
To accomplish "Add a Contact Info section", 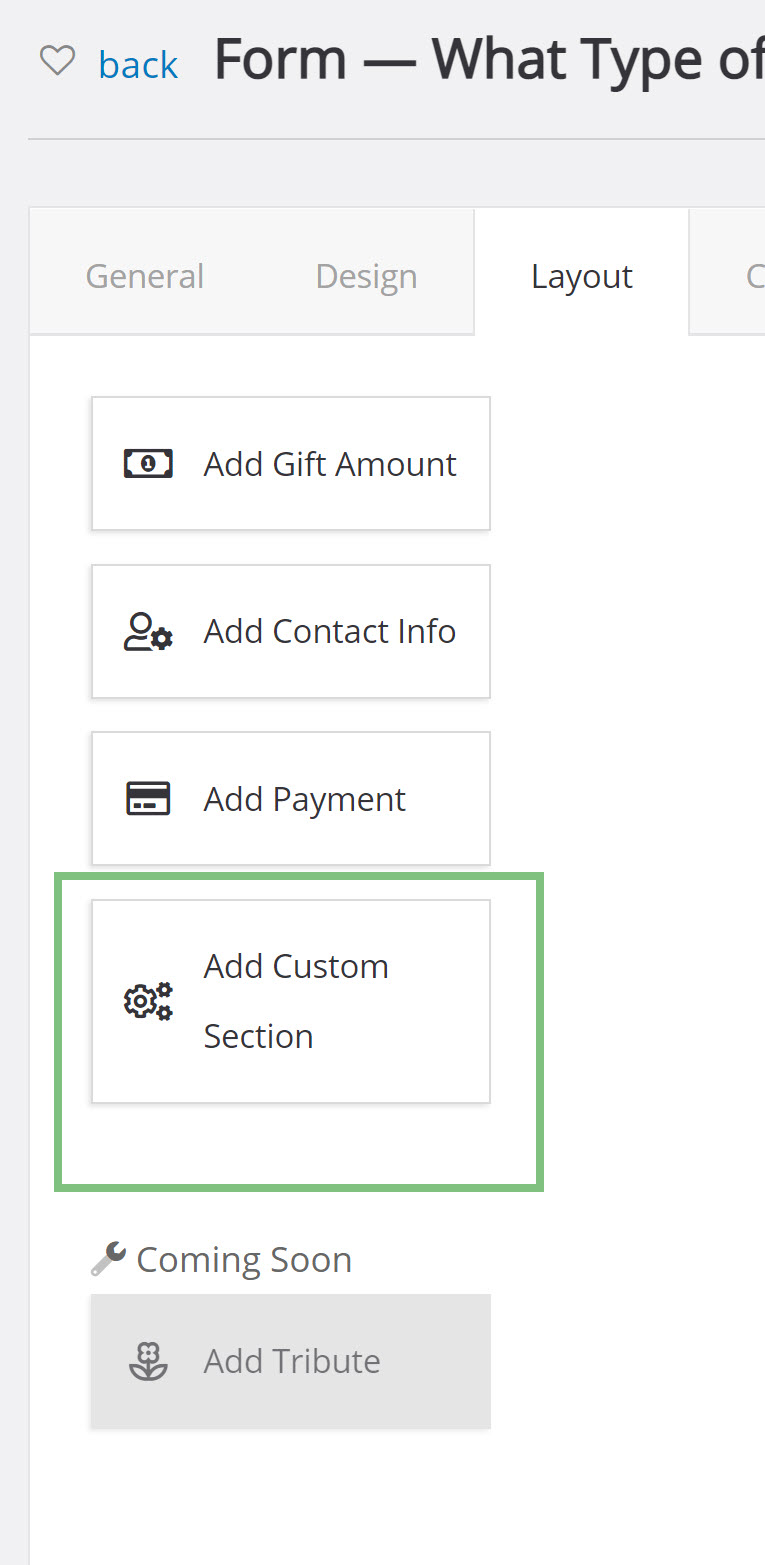I will tap(291, 631).
